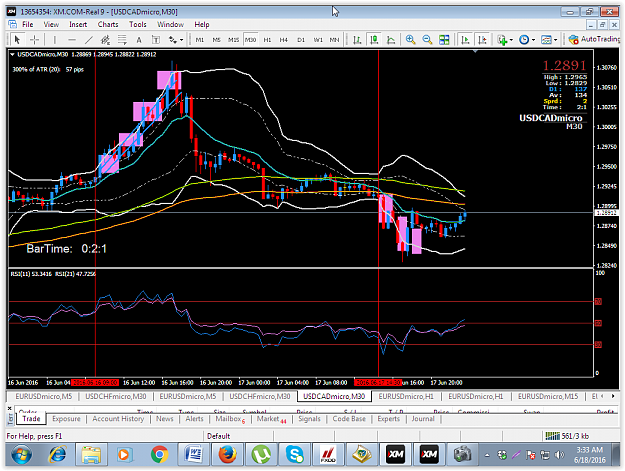Open the Charts menu
Screen dimensions: 625x471
click(x=108, y=24)
